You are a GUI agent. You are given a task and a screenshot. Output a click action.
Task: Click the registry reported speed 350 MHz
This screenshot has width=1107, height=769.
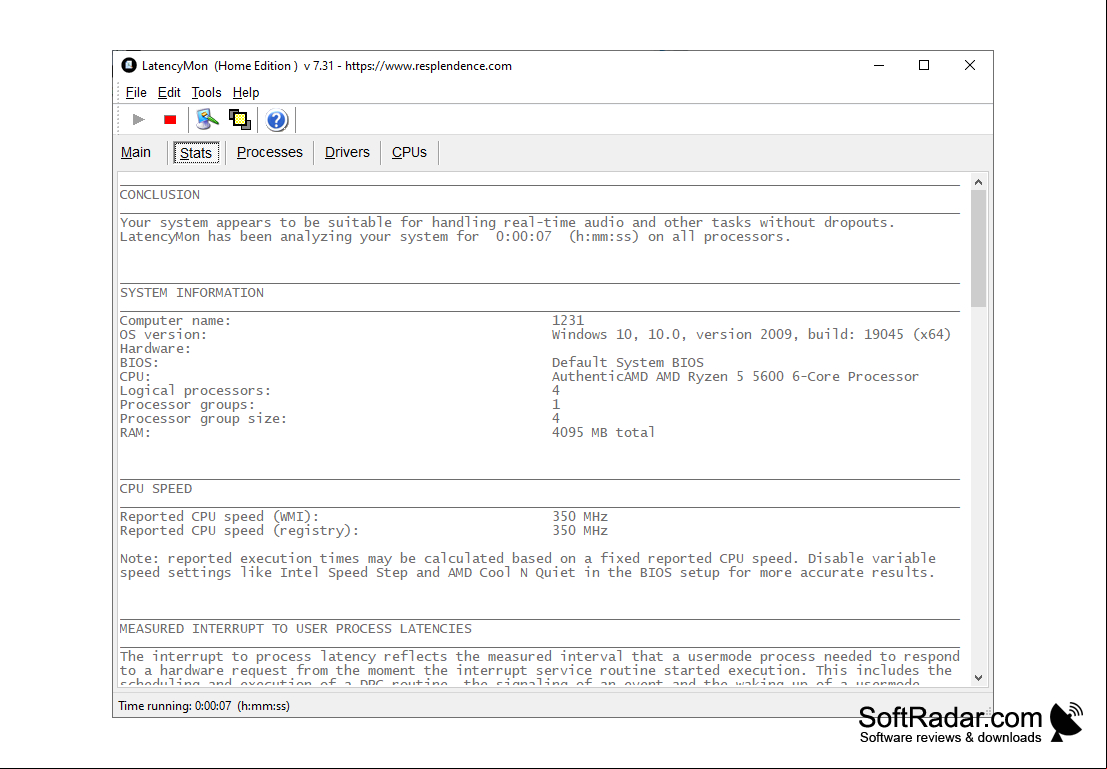580,531
